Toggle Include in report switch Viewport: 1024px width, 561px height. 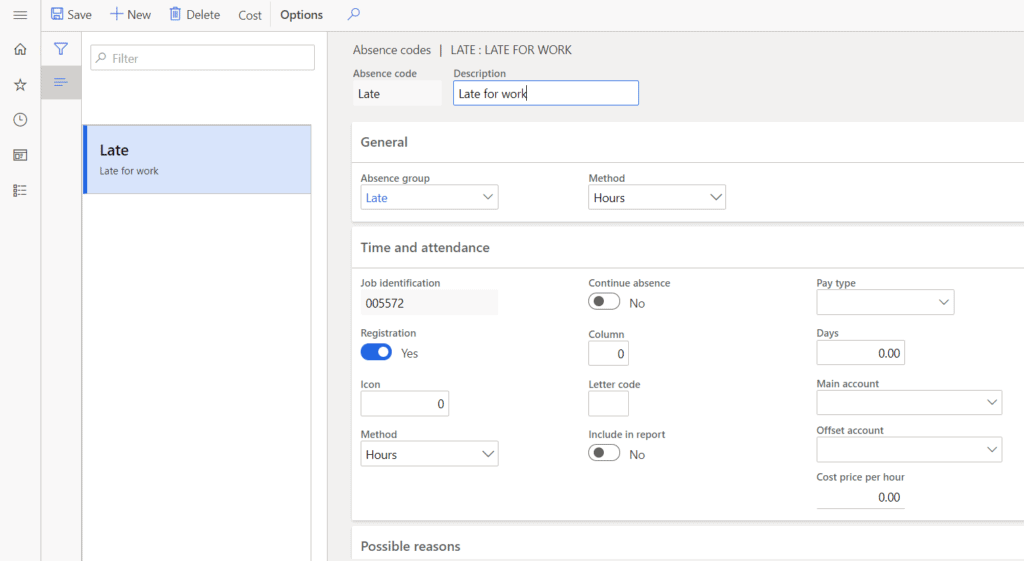tap(604, 454)
